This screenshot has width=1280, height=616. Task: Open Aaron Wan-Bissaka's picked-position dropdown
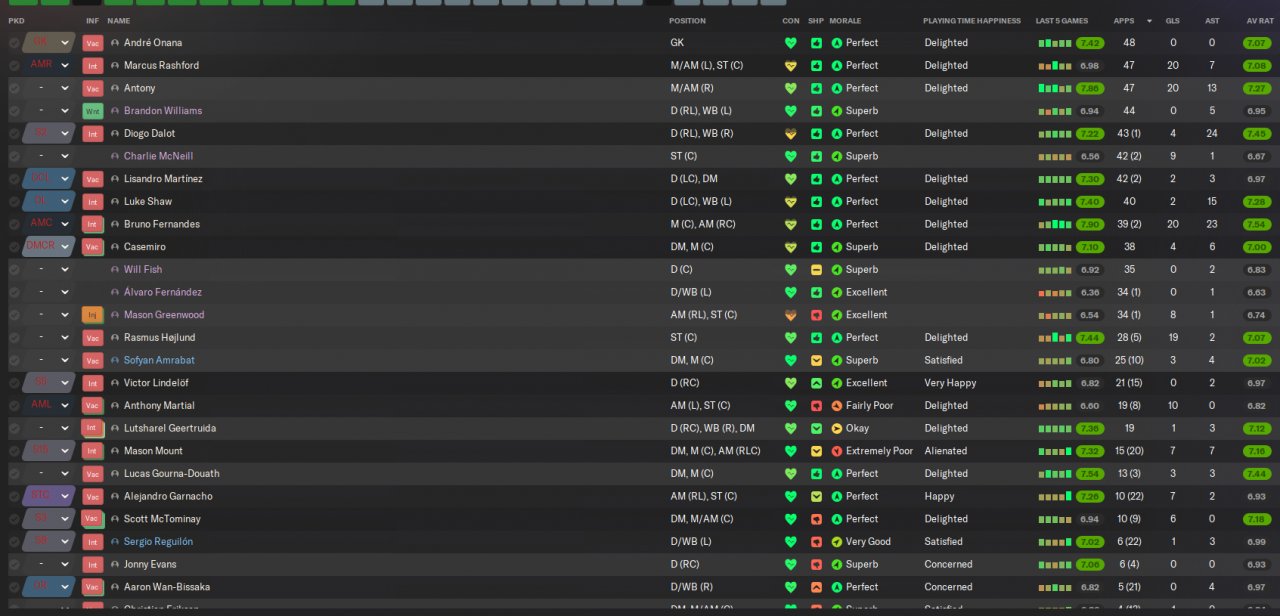pos(49,587)
